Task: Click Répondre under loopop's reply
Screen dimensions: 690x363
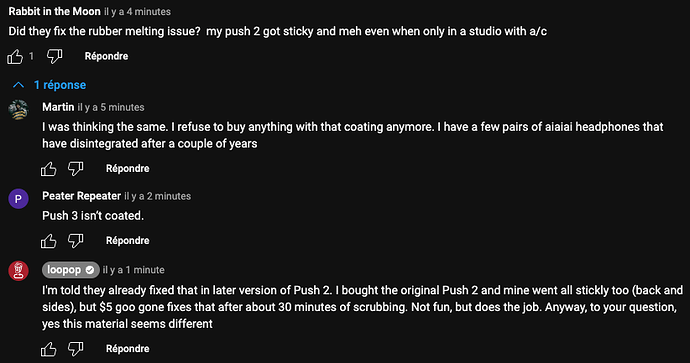Action: click(128, 349)
